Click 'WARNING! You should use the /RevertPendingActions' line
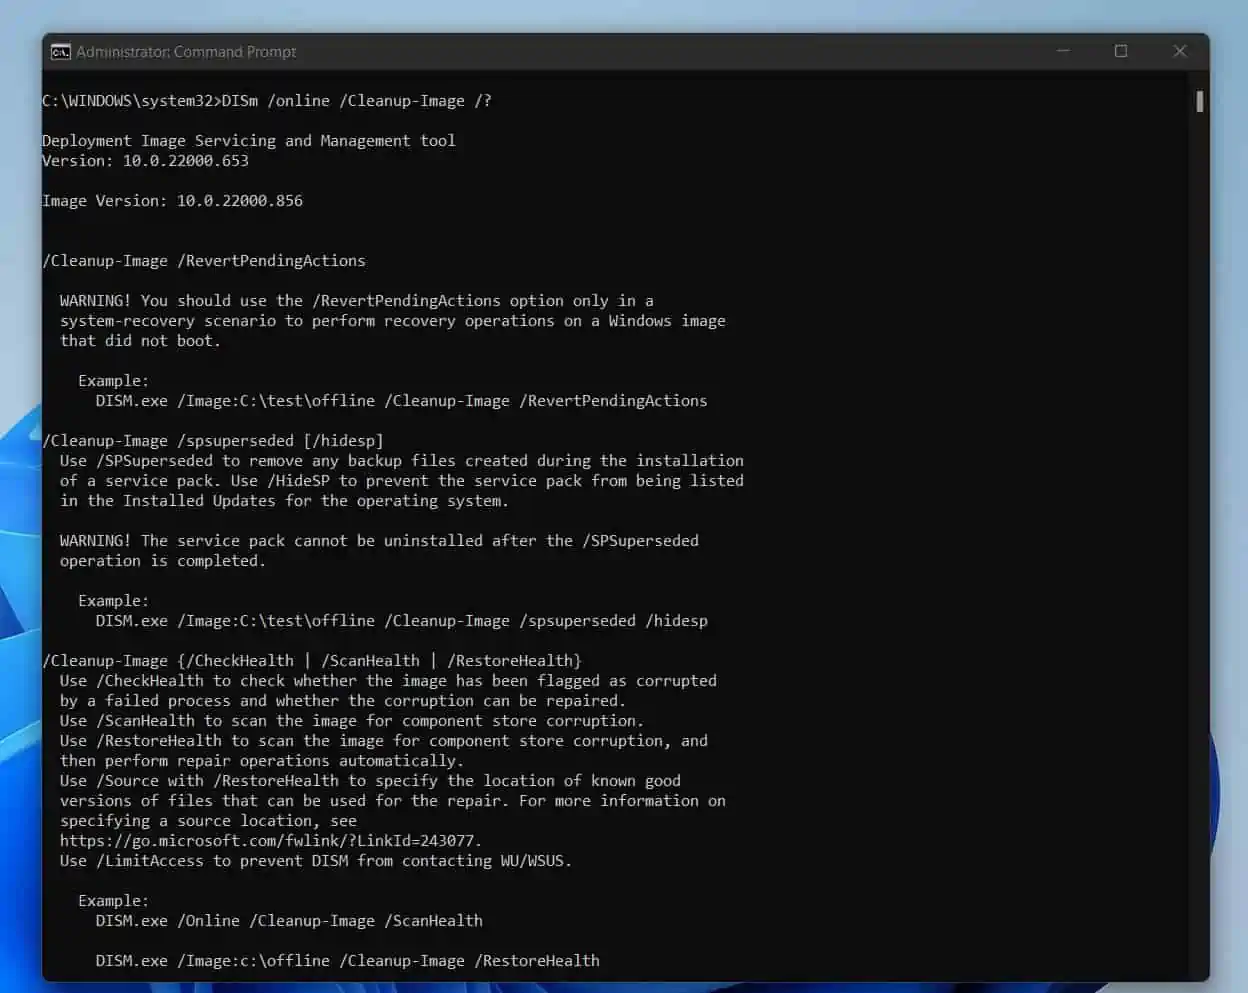1248x993 pixels. click(357, 301)
